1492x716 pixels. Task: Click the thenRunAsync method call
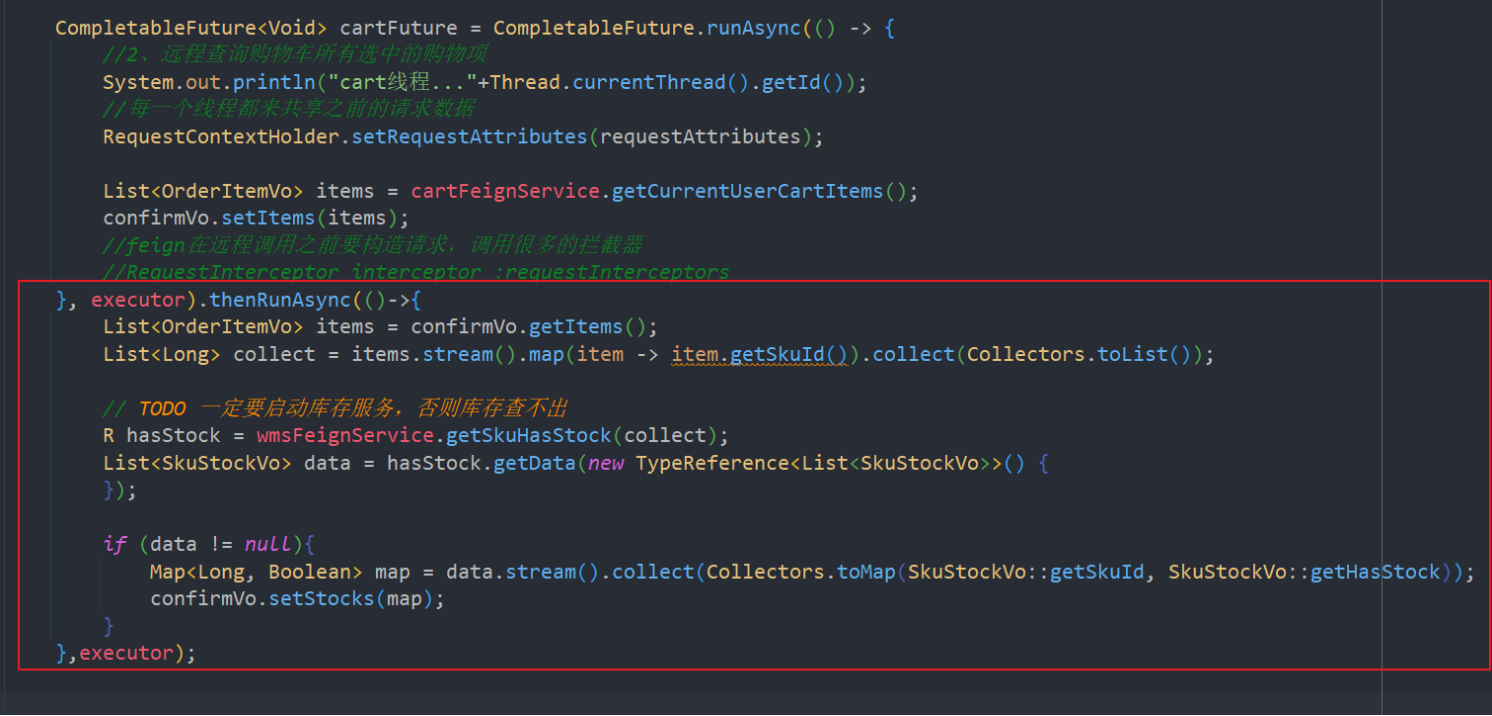pyautogui.click(x=280, y=299)
